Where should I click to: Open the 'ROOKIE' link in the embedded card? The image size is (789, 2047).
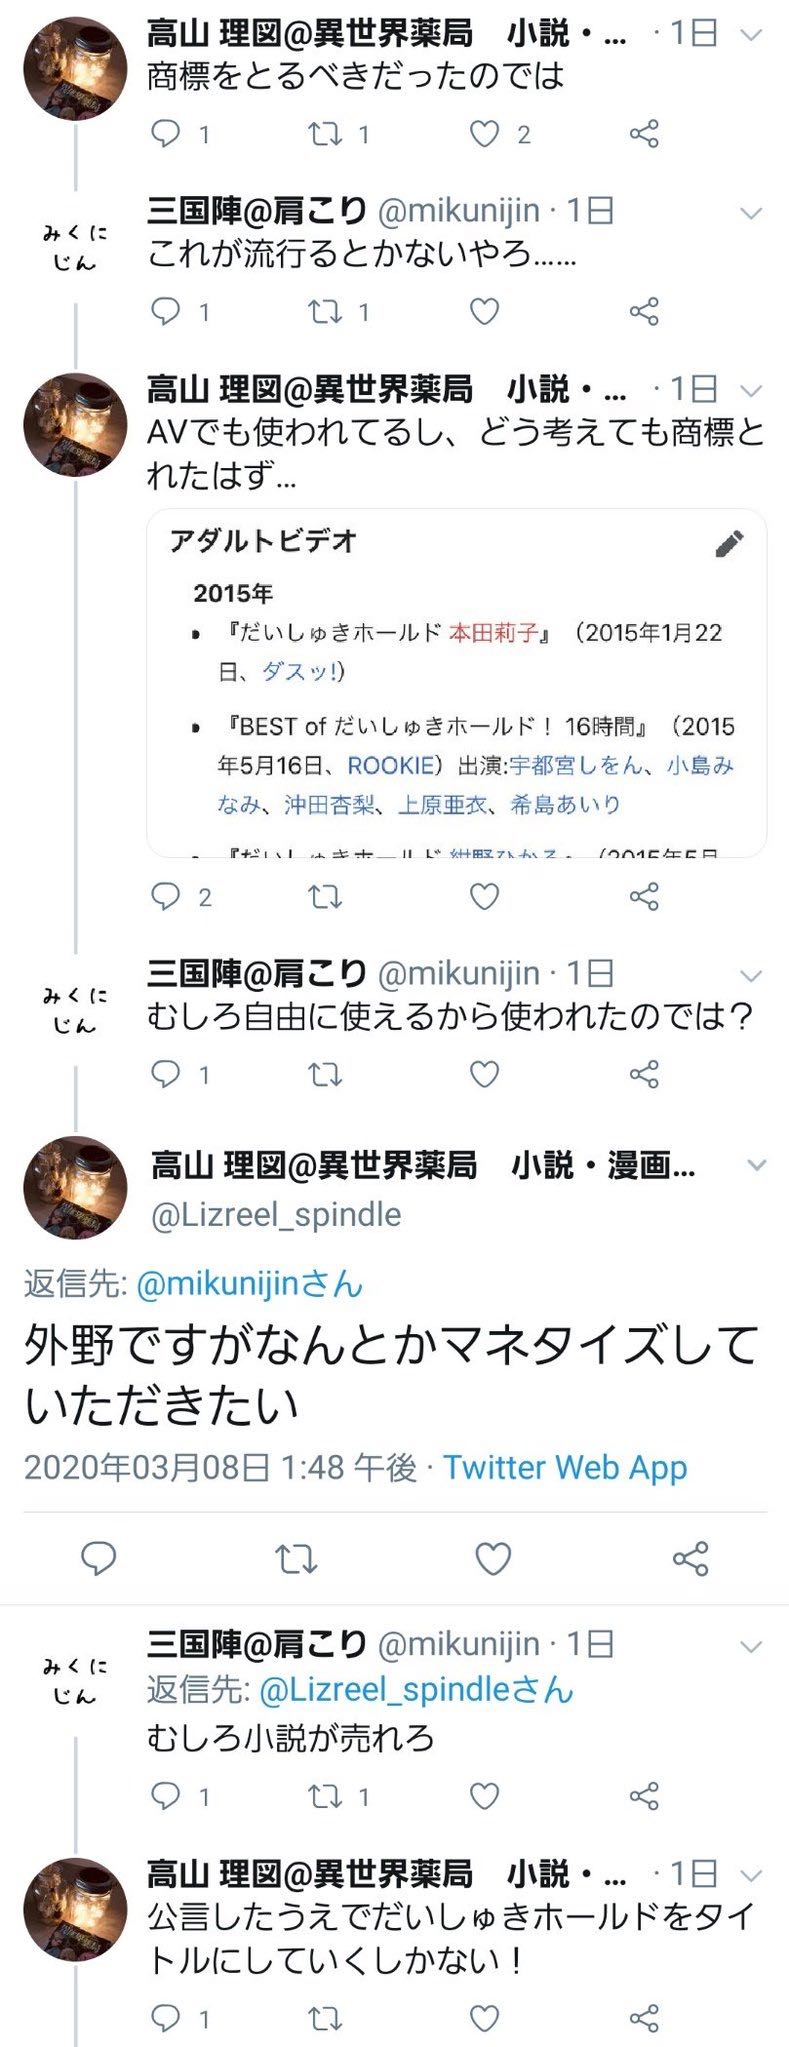pyautogui.click(x=390, y=766)
